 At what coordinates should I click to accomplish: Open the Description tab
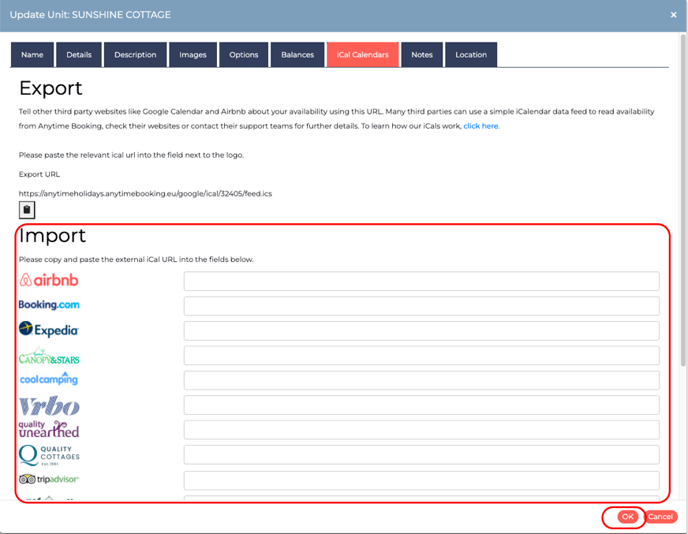coord(135,55)
